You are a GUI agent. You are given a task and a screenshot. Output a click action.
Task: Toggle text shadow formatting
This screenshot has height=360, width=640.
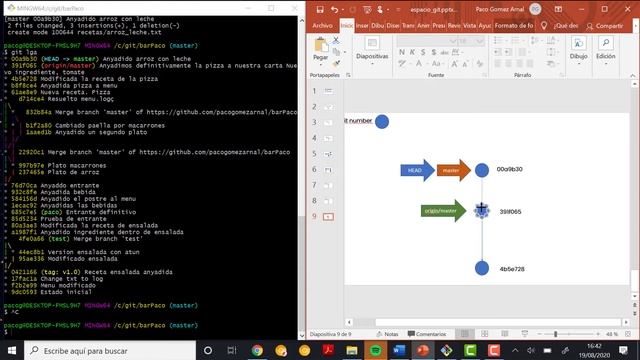(x=433, y=52)
